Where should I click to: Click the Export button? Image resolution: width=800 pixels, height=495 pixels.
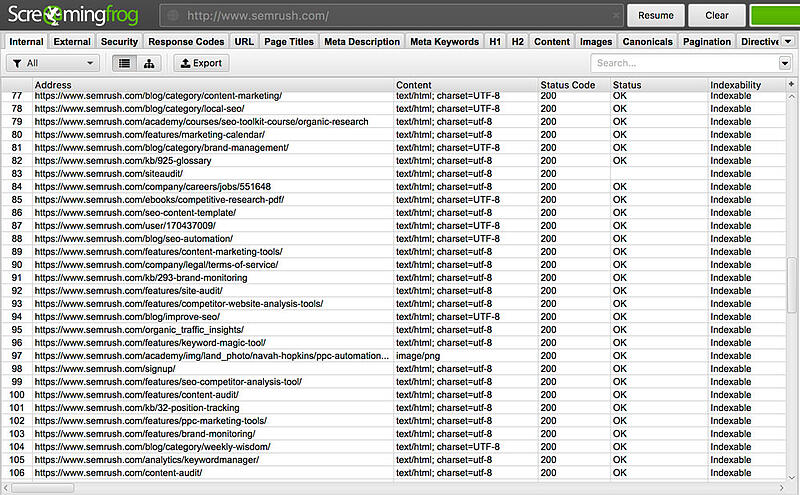(x=202, y=63)
